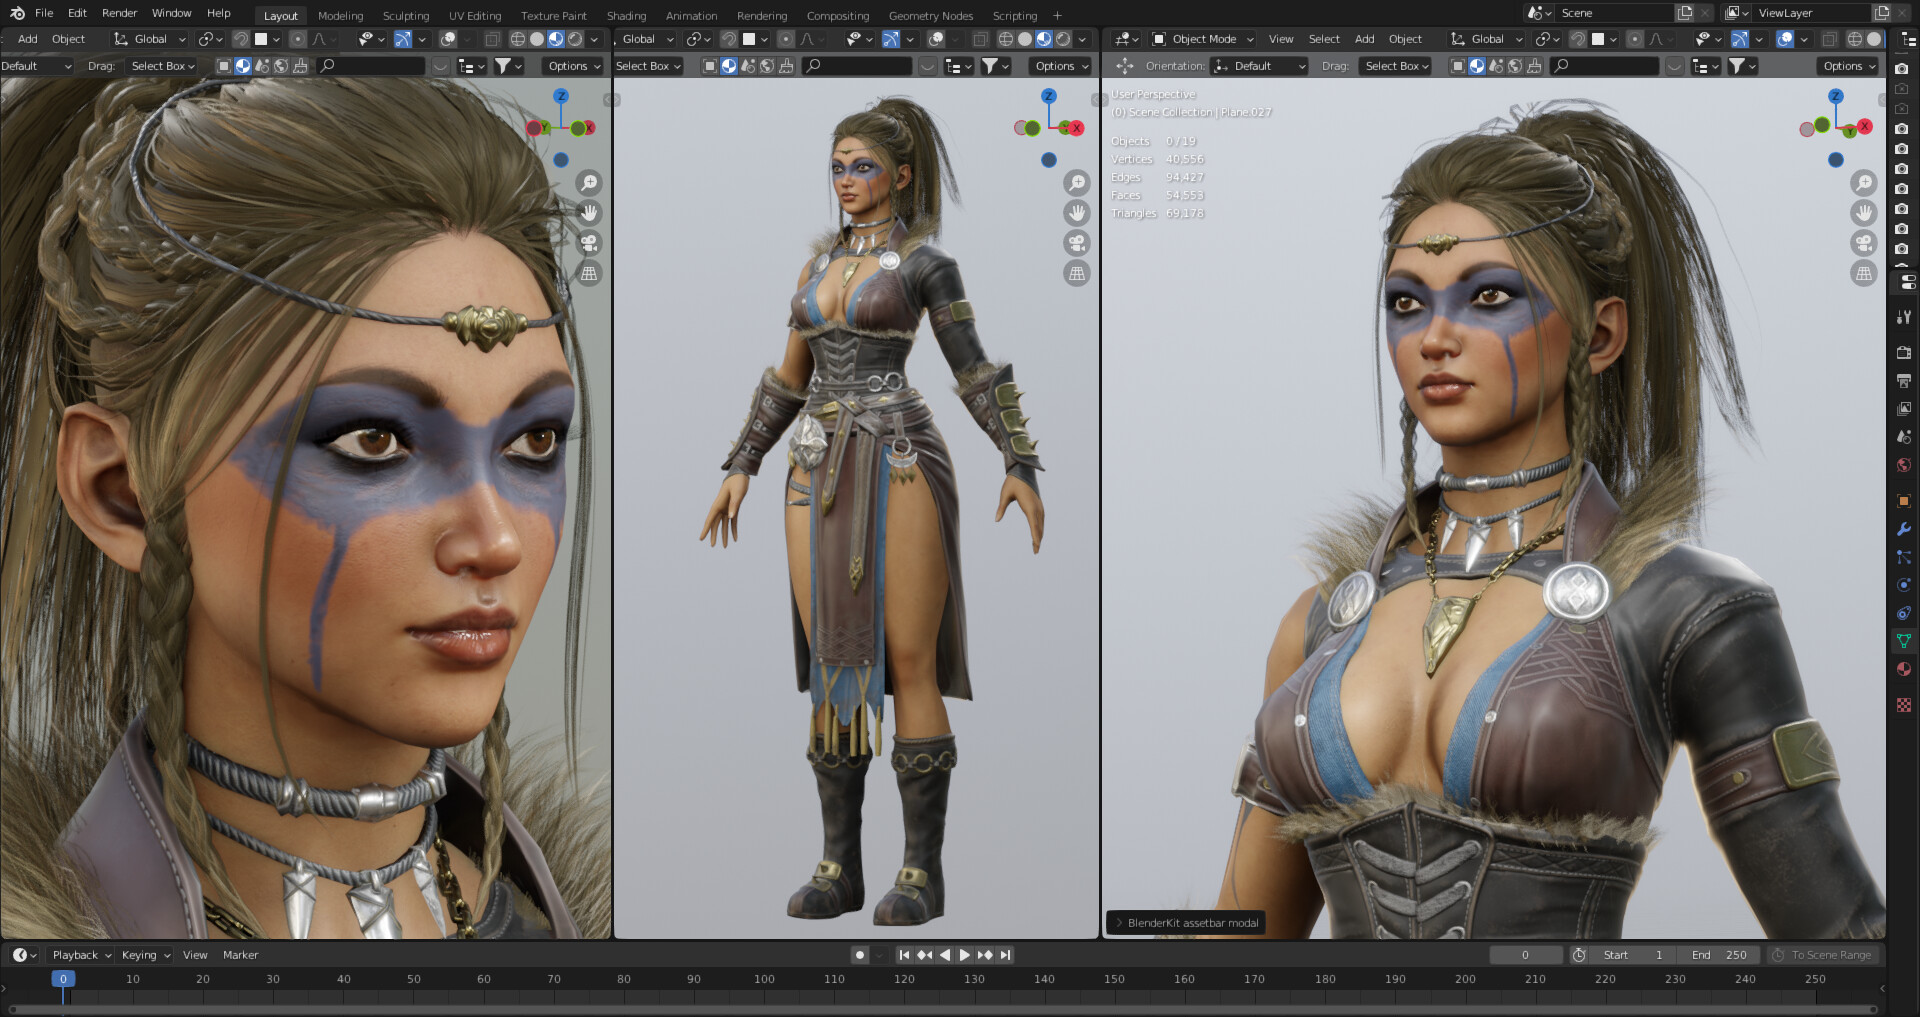
Task: Switch to the Sculpting workspace tab
Action: coord(406,16)
